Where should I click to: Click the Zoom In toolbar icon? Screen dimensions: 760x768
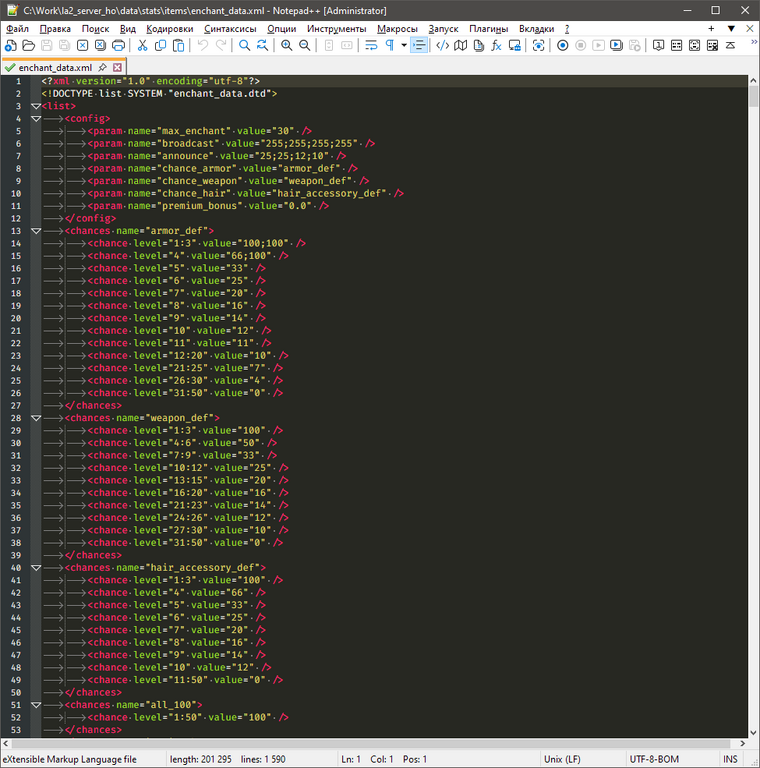[287, 46]
